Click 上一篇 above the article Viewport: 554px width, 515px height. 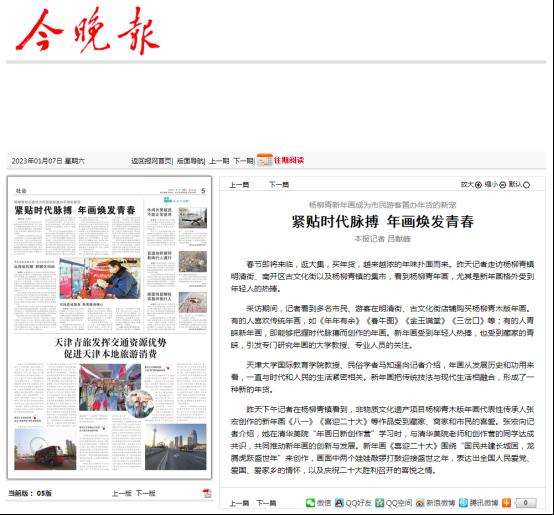point(239,185)
